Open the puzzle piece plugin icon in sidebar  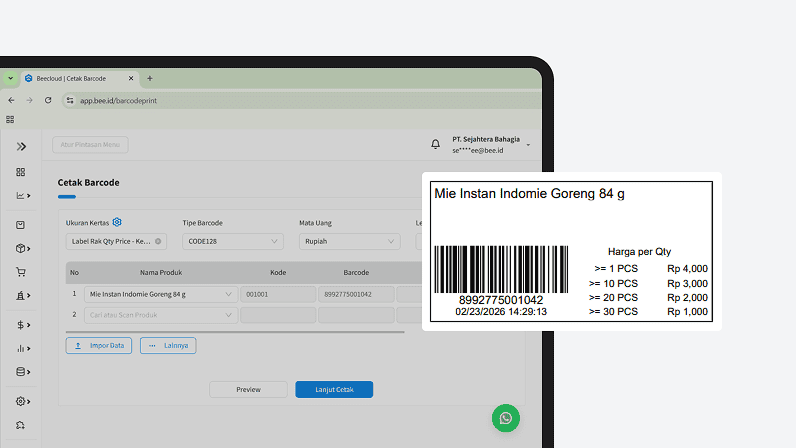[x=20, y=425]
